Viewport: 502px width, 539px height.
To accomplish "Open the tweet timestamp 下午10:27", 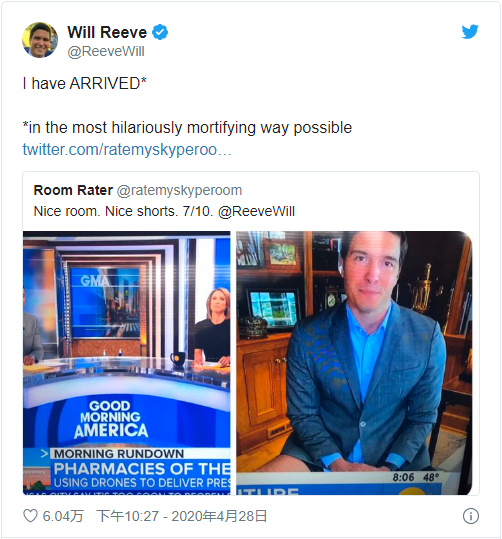I will (128, 516).
